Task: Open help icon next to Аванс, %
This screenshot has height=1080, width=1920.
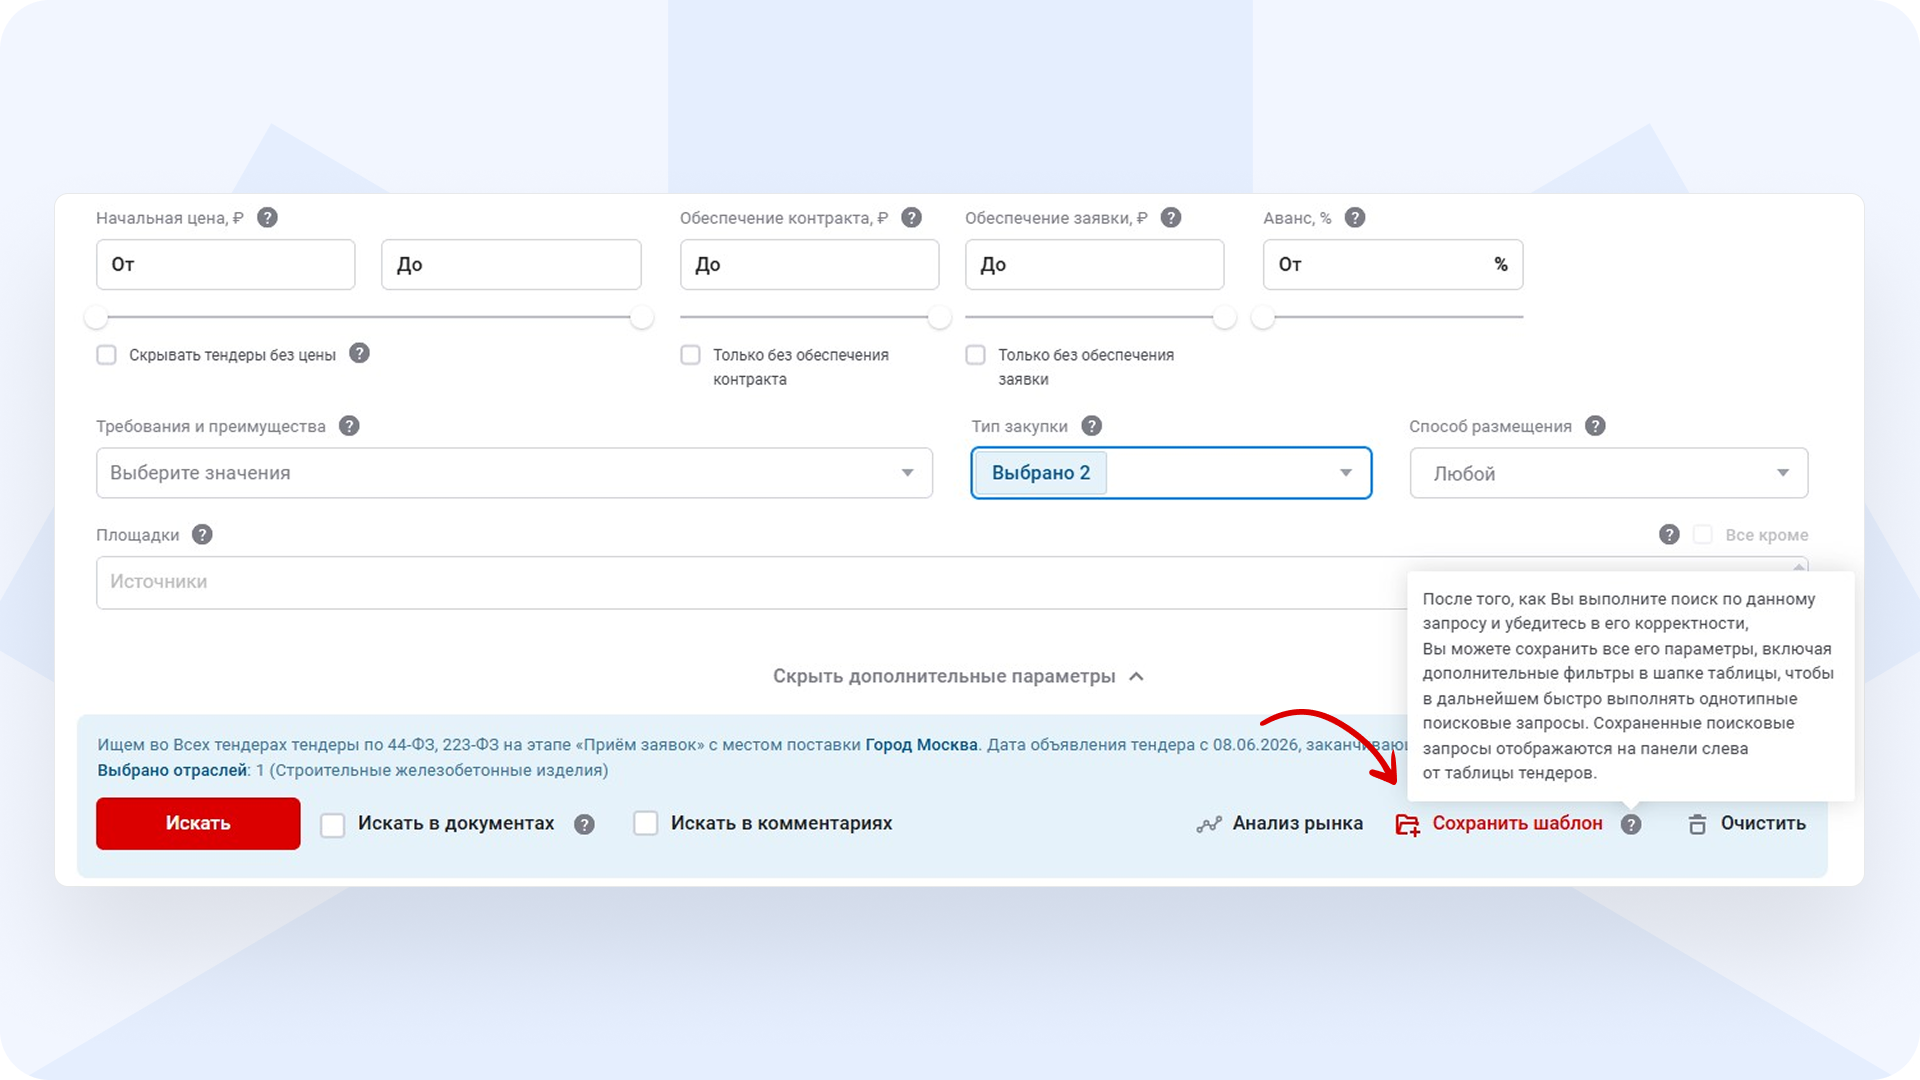Action: point(1355,218)
